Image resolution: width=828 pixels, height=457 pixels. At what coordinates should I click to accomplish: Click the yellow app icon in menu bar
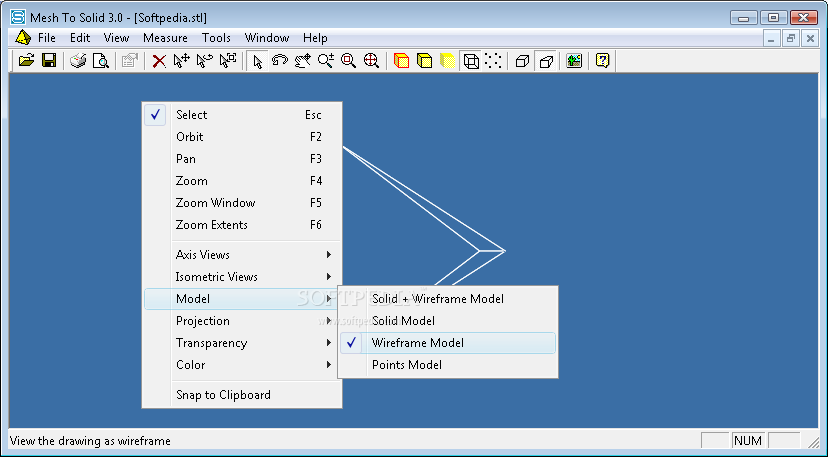[x=23, y=38]
